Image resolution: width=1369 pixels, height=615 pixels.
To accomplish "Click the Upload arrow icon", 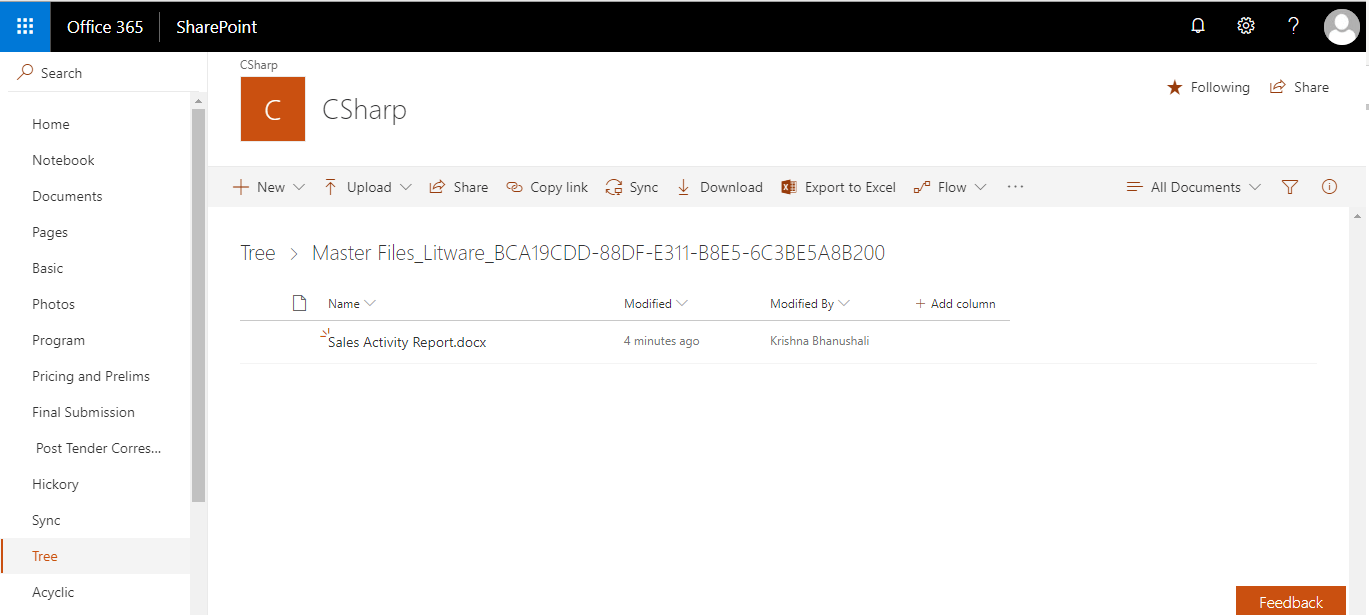I will [331, 187].
